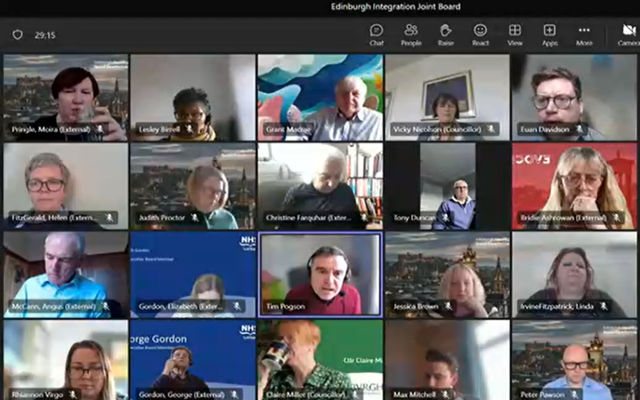Click muted mic icon beside Jessica Brown
Viewport: 640px width, 400px height.
point(448,306)
